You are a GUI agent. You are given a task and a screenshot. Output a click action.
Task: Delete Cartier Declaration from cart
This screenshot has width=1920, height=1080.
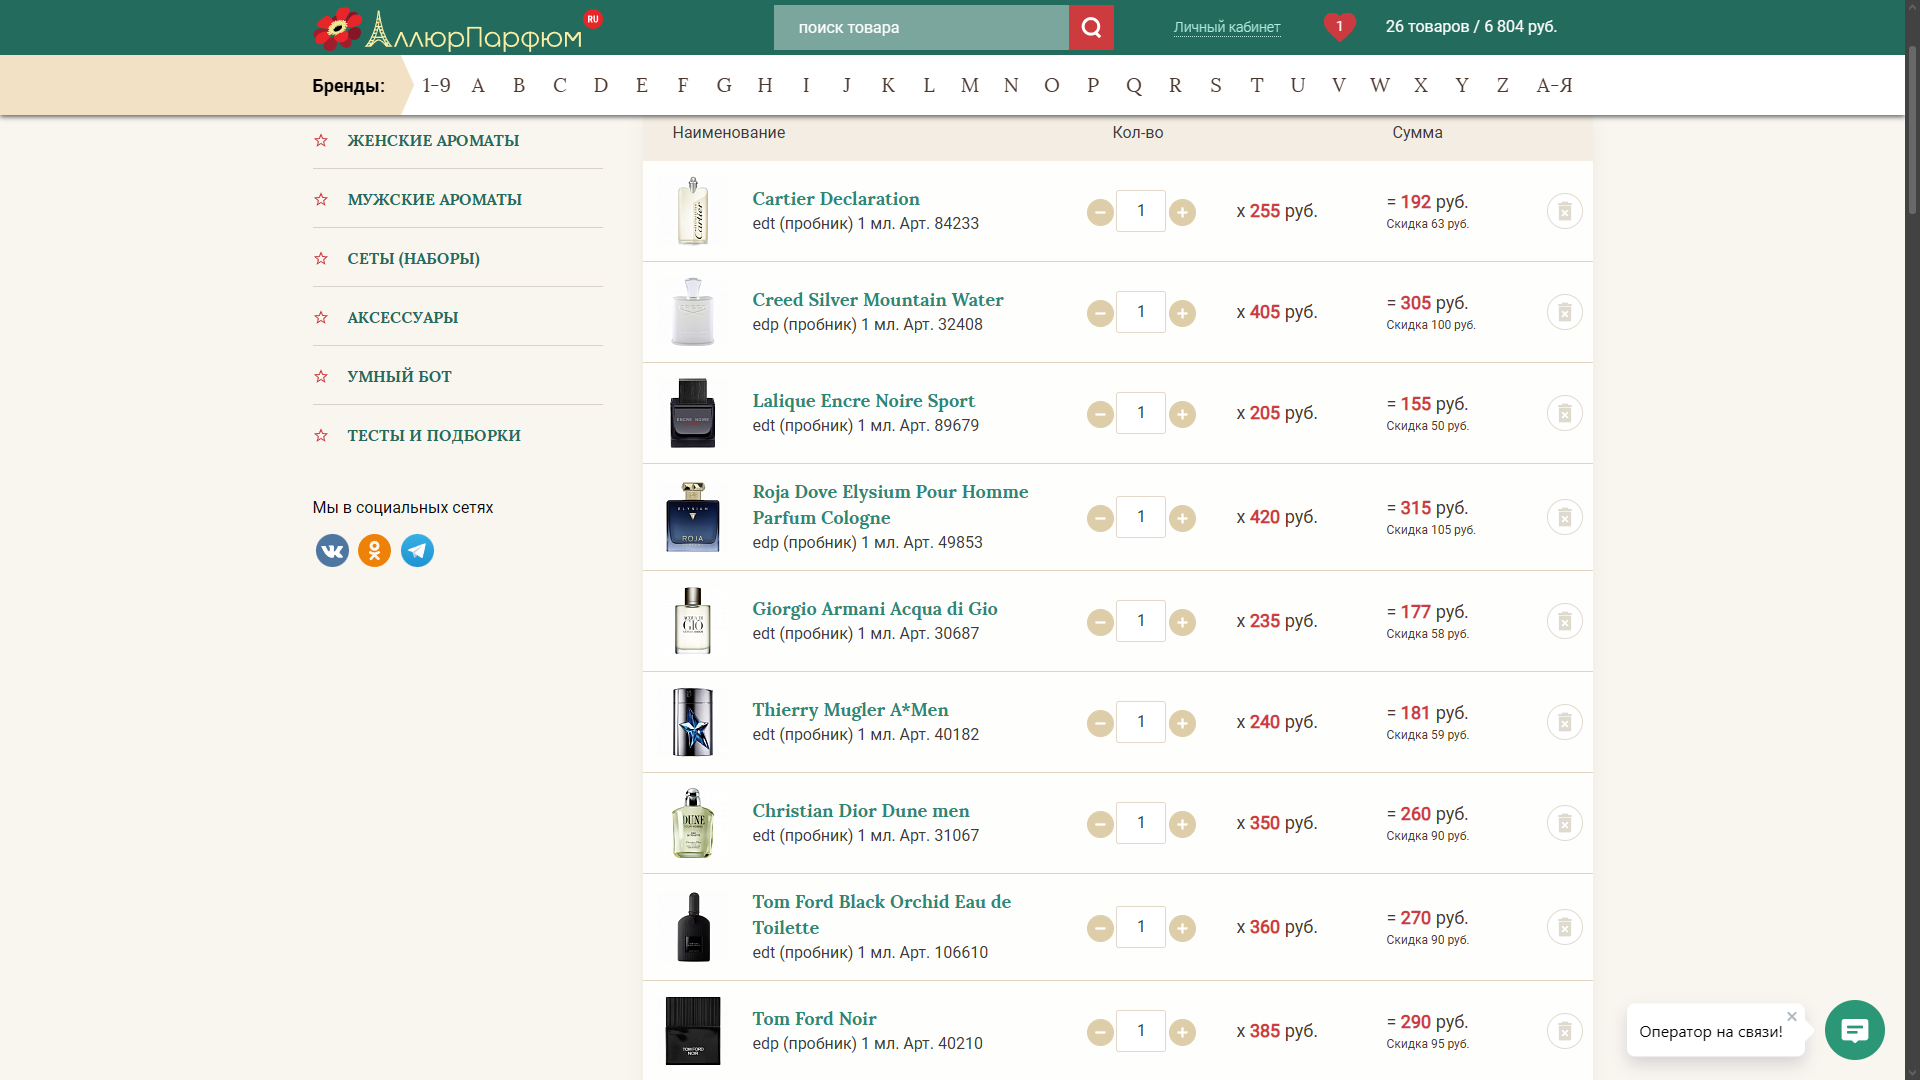click(1565, 211)
